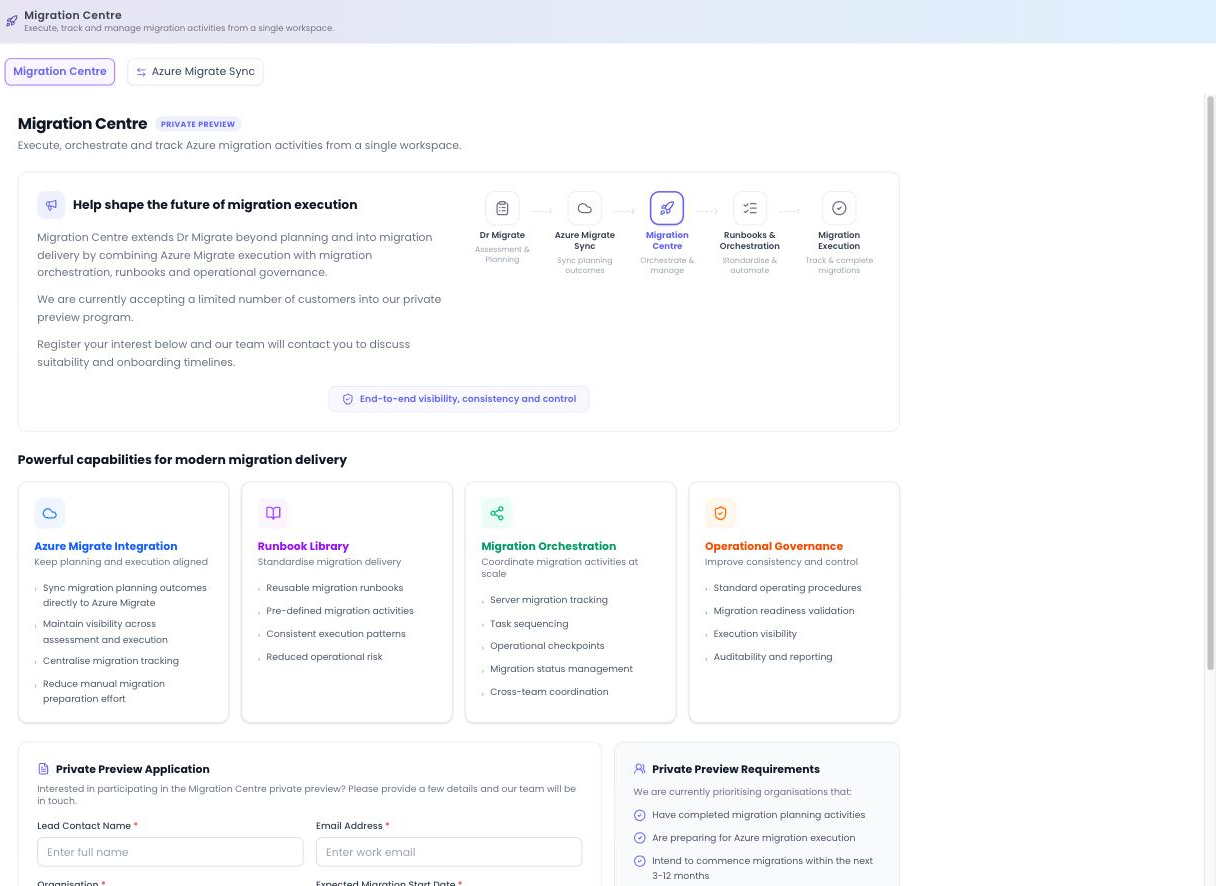Viewport: 1216px width, 886px height.
Task: Click 'Pre-defined migration activities' list item
Action: click(340, 611)
